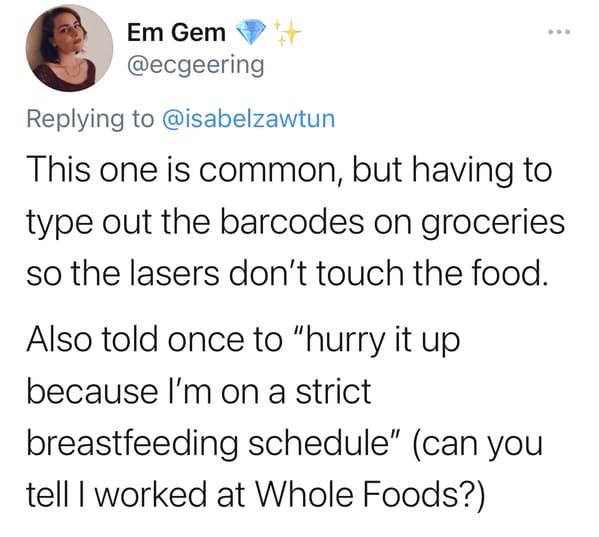Open the @isabelzawtun mention link
The image size is (599, 537).
point(249,119)
